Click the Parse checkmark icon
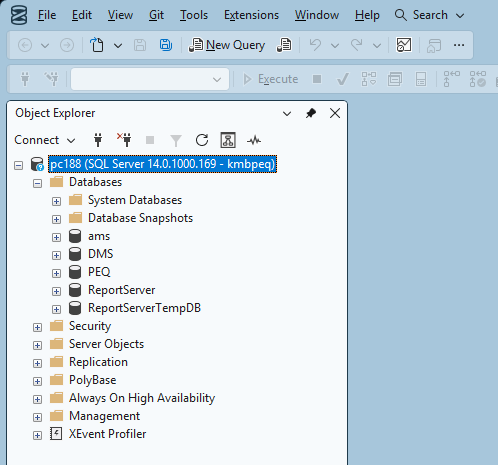Screen dimensions: 498x465 pyautogui.click(x=342, y=79)
